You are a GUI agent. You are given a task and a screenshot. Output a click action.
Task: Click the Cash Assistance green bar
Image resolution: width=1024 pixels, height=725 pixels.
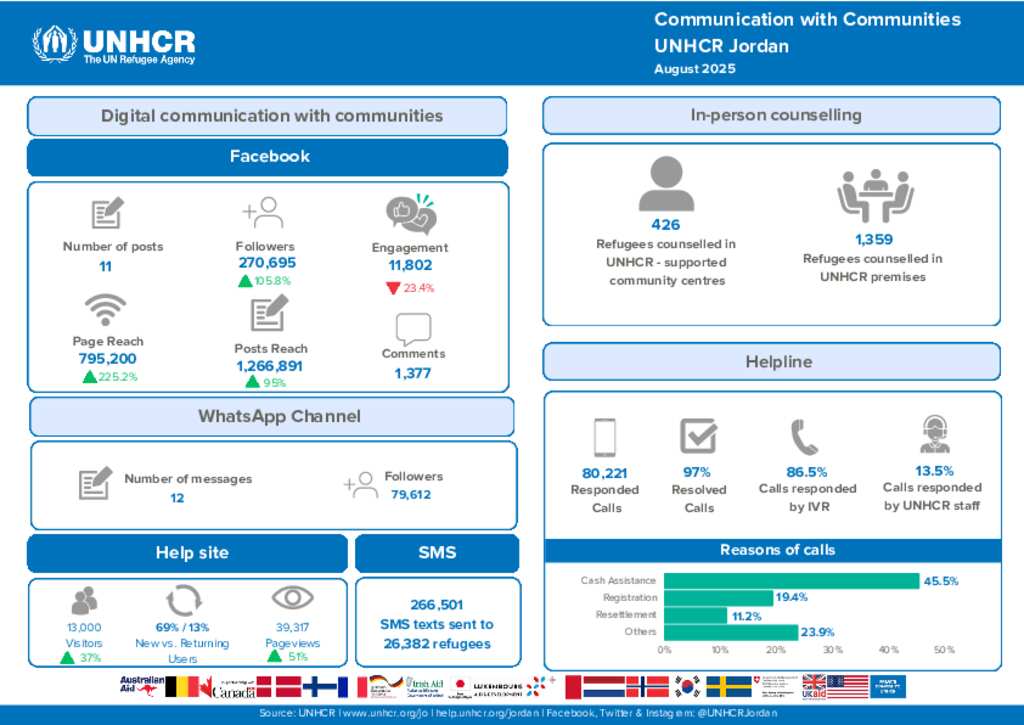tap(791, 581)
